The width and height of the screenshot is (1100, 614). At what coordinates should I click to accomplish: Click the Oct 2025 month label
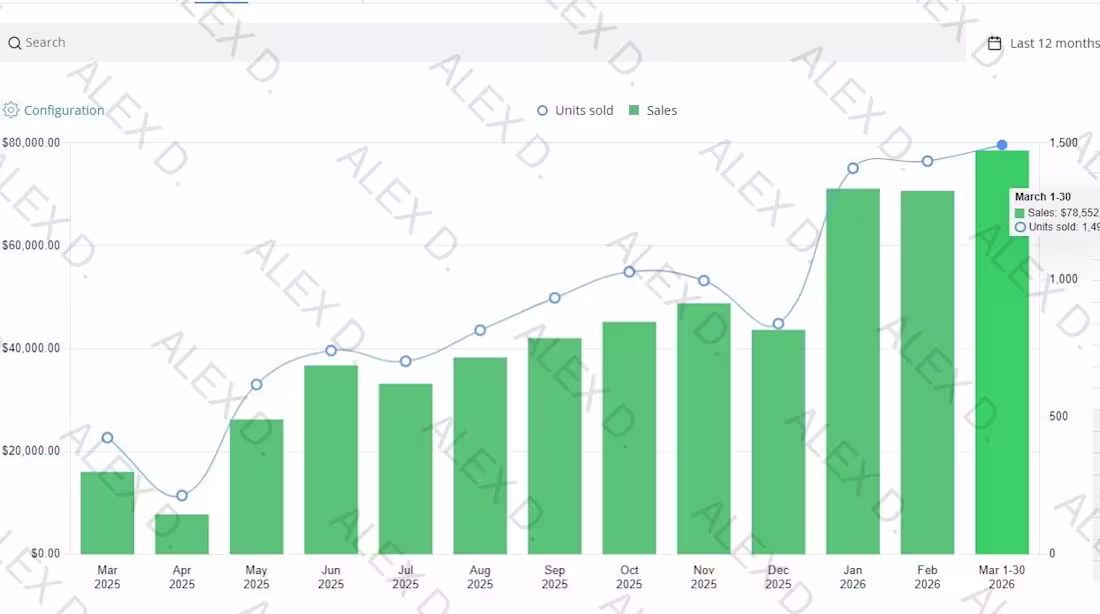point(629,578)
